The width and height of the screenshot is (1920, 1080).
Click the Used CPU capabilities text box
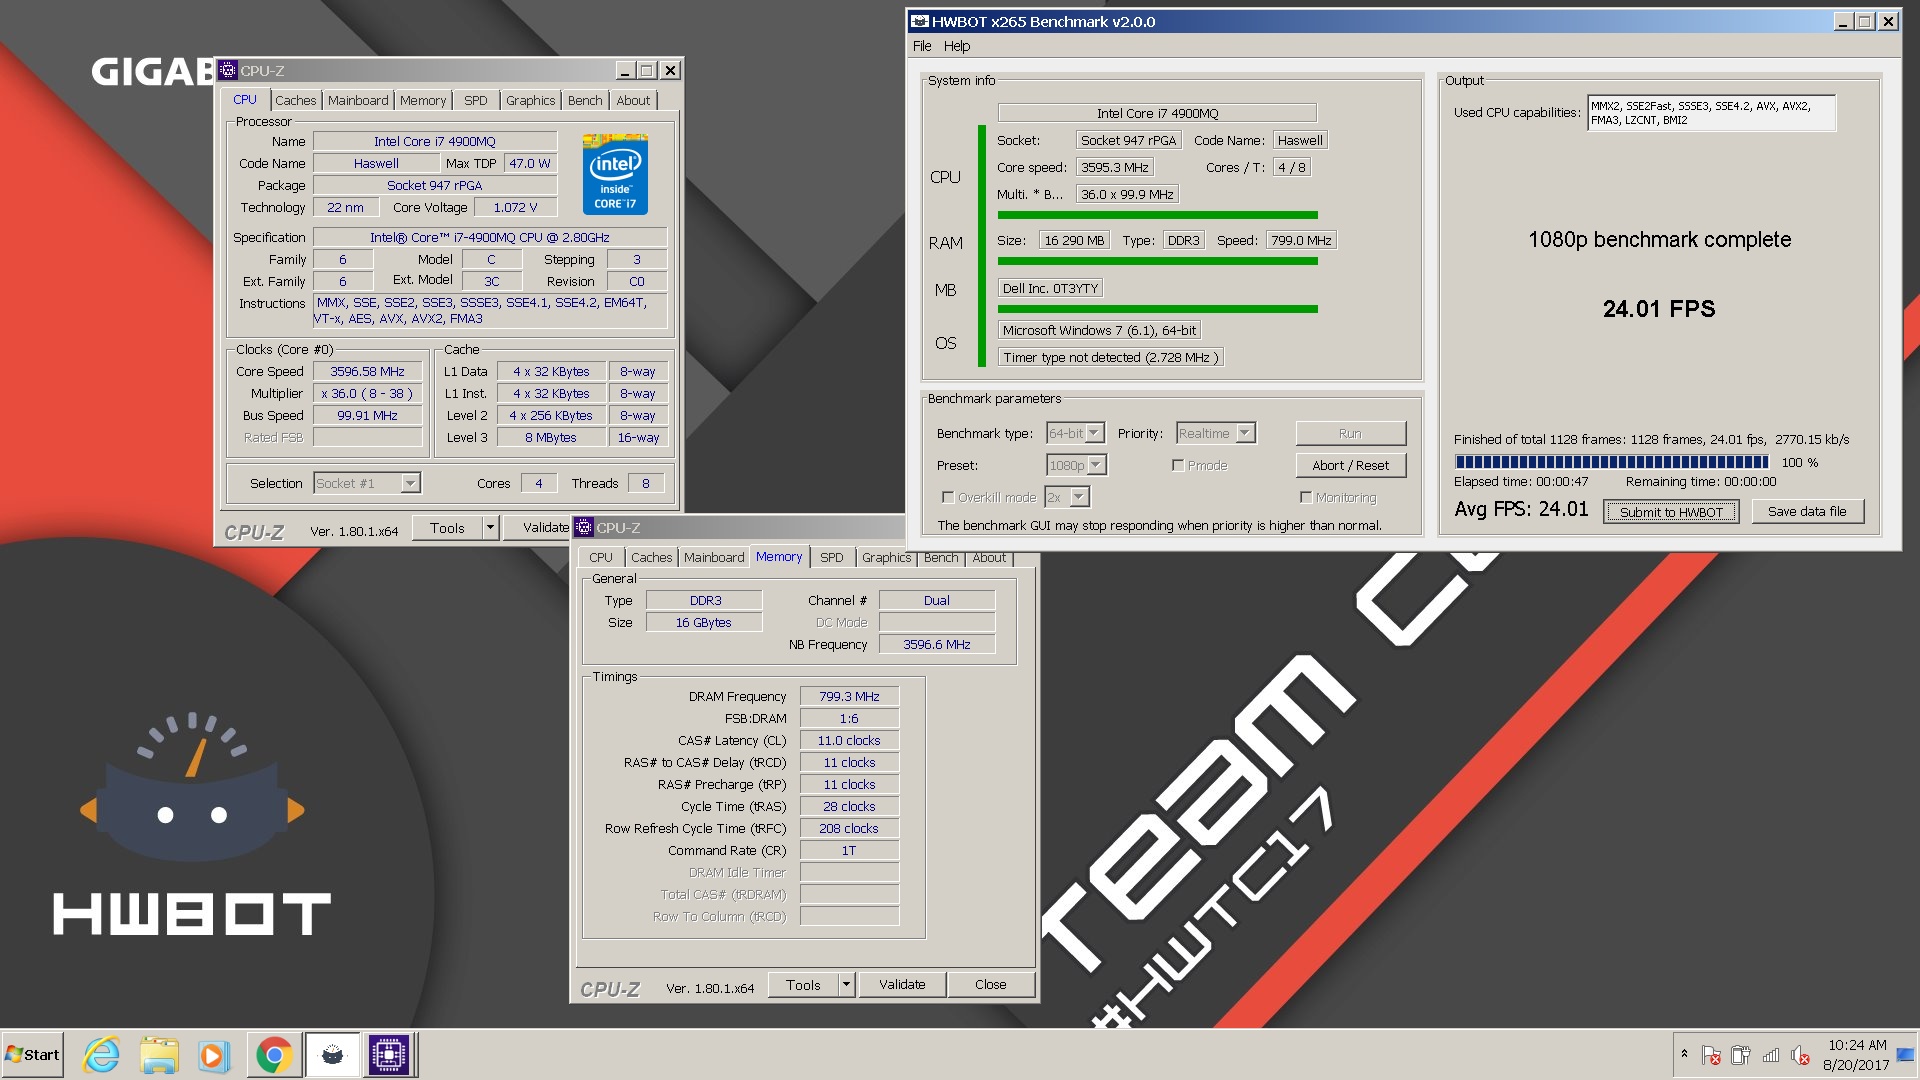pos(1711,113)
